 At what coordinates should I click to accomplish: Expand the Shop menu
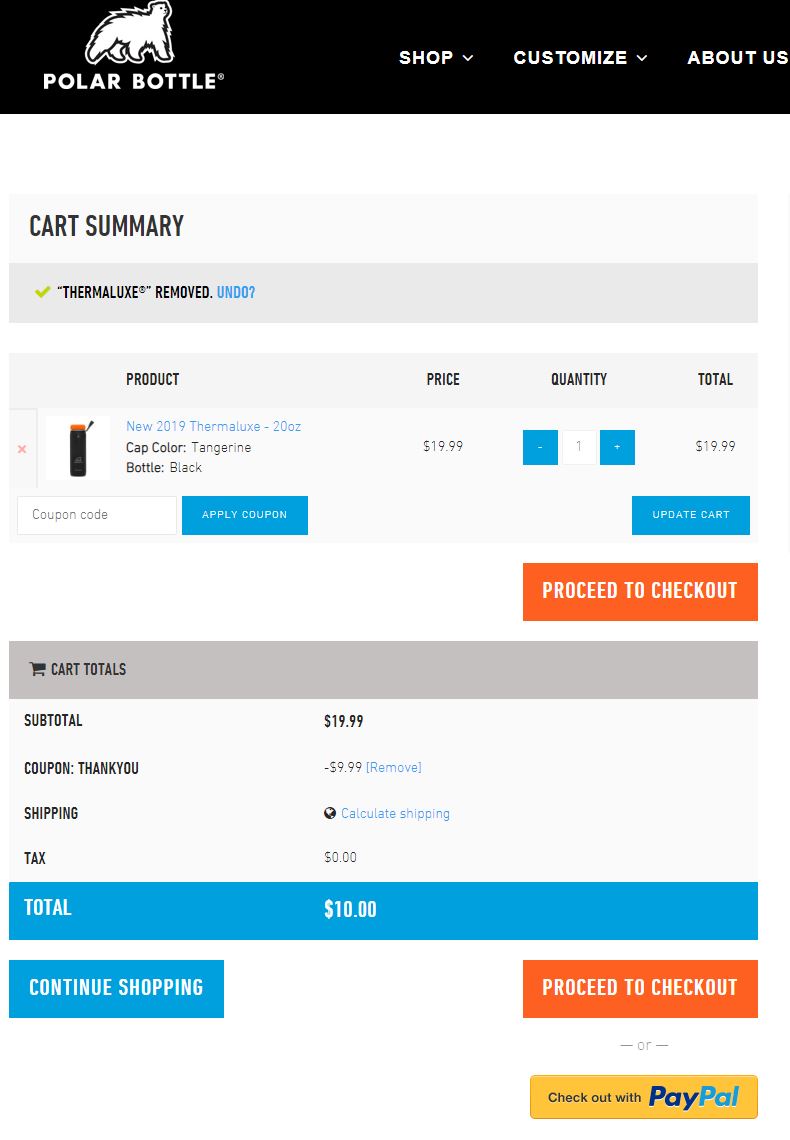436,58
